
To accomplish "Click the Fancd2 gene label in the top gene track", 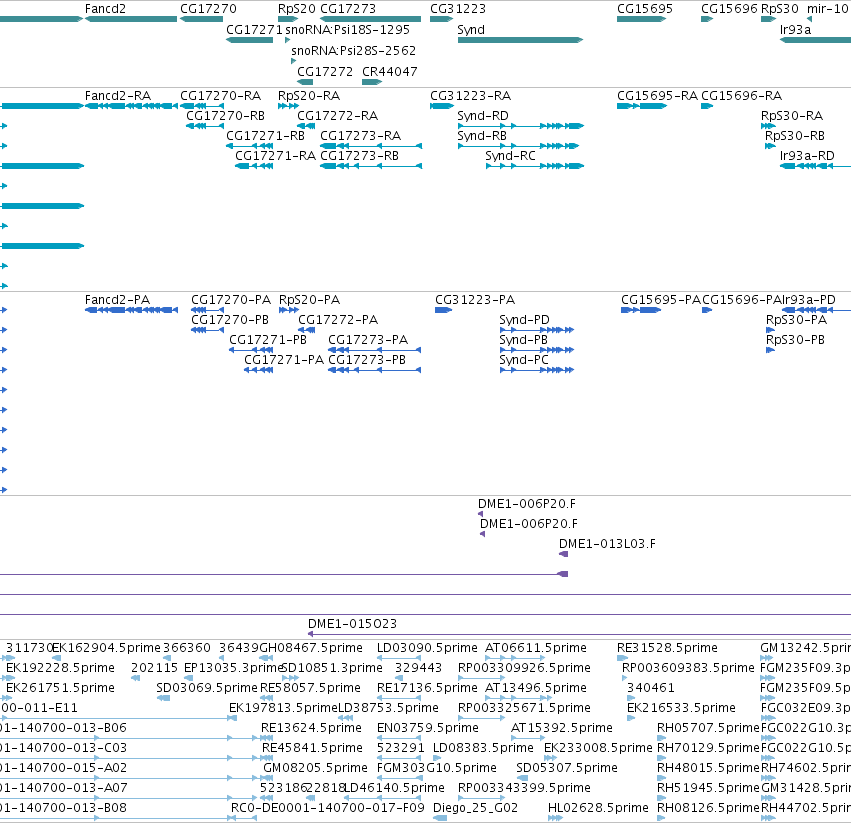I will pos(105,9).
